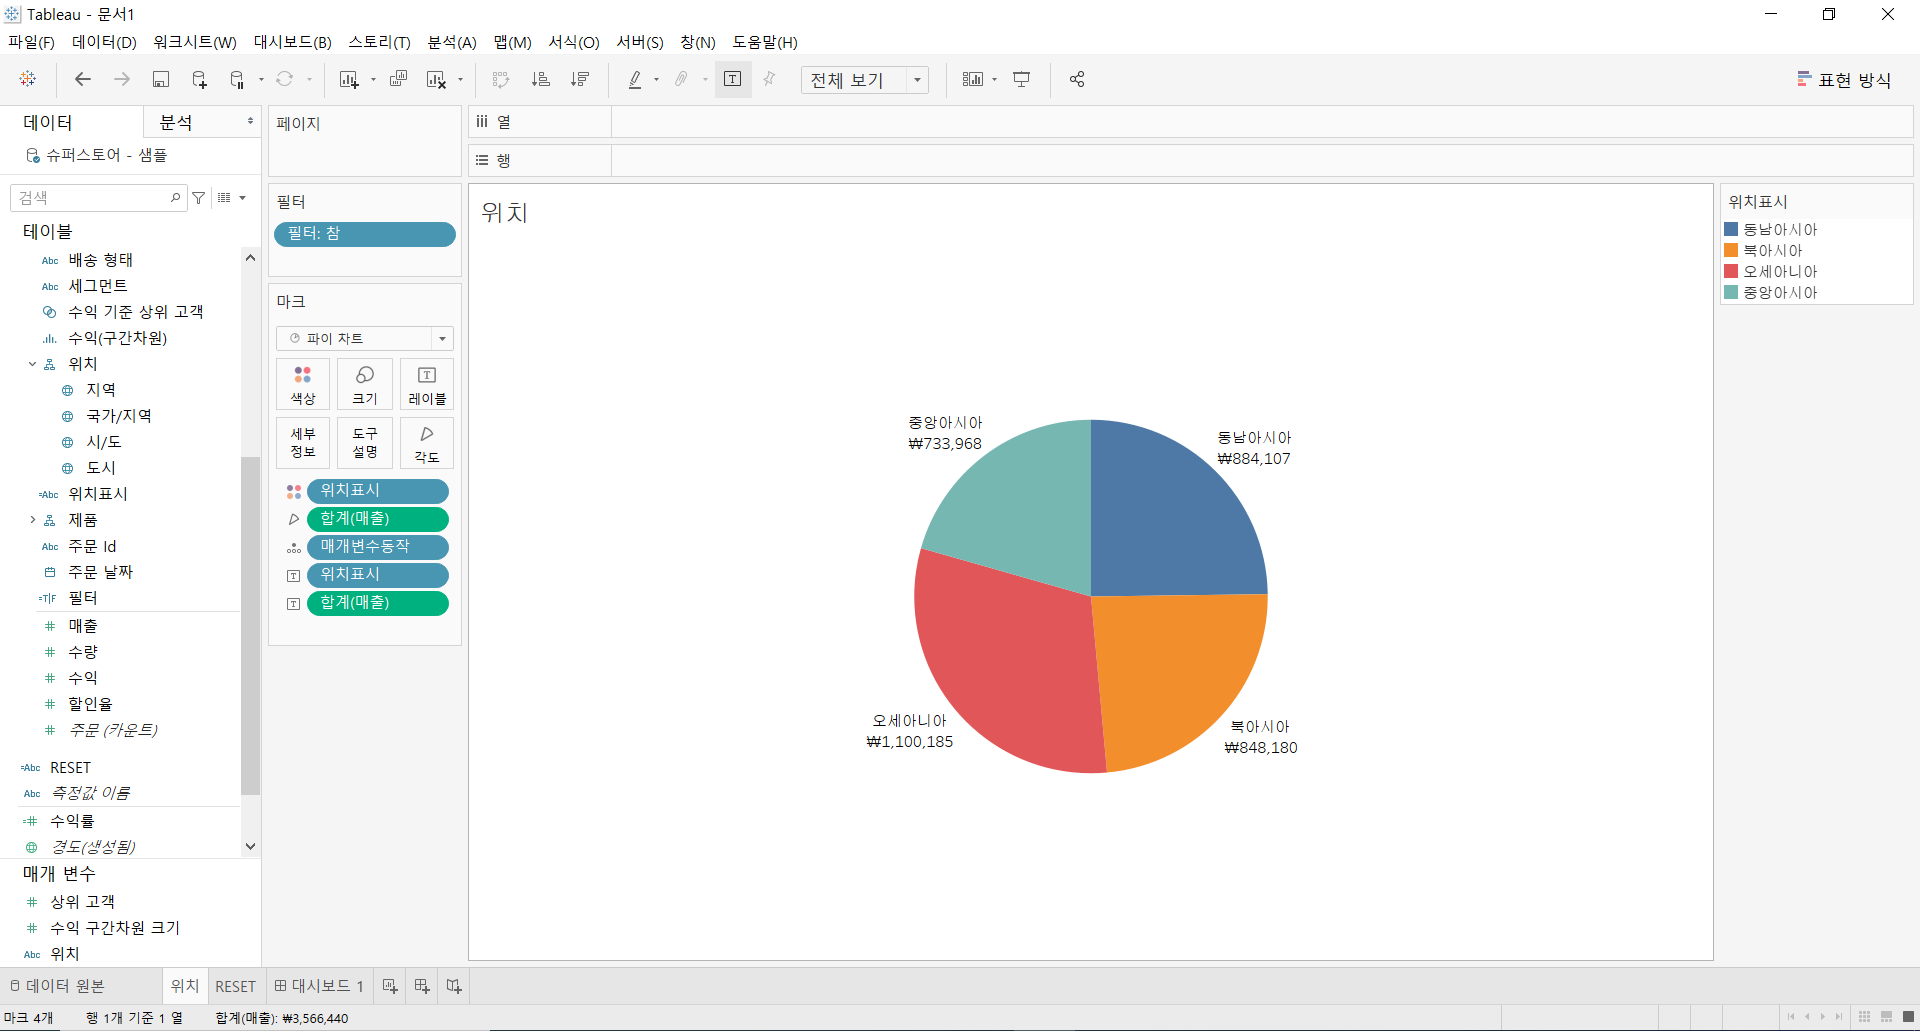Click the 오세아니아 legend color swatch

pos(1731,271)
